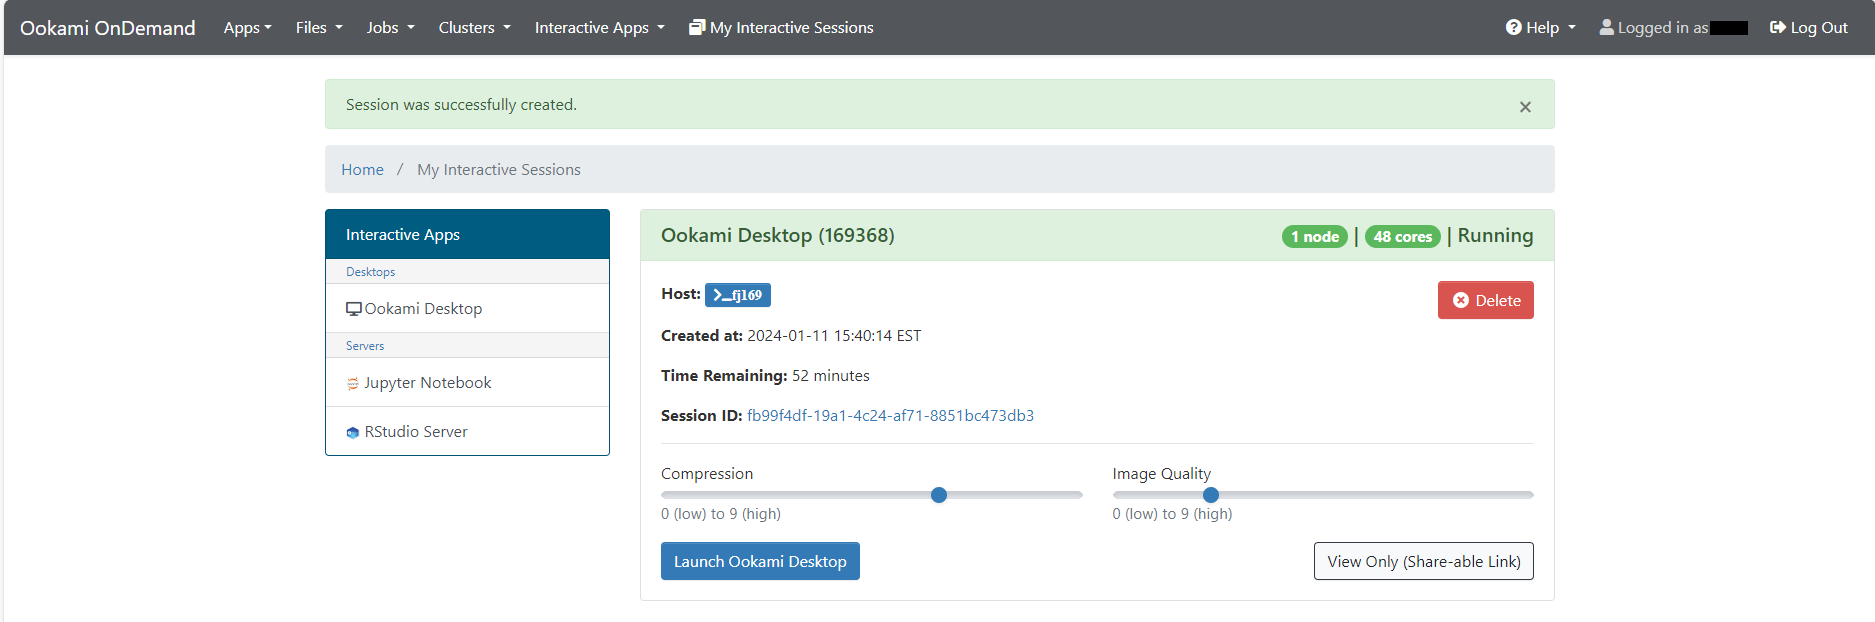Click the Help question mark icon
1875x622 pixels.
(1513, 27)
